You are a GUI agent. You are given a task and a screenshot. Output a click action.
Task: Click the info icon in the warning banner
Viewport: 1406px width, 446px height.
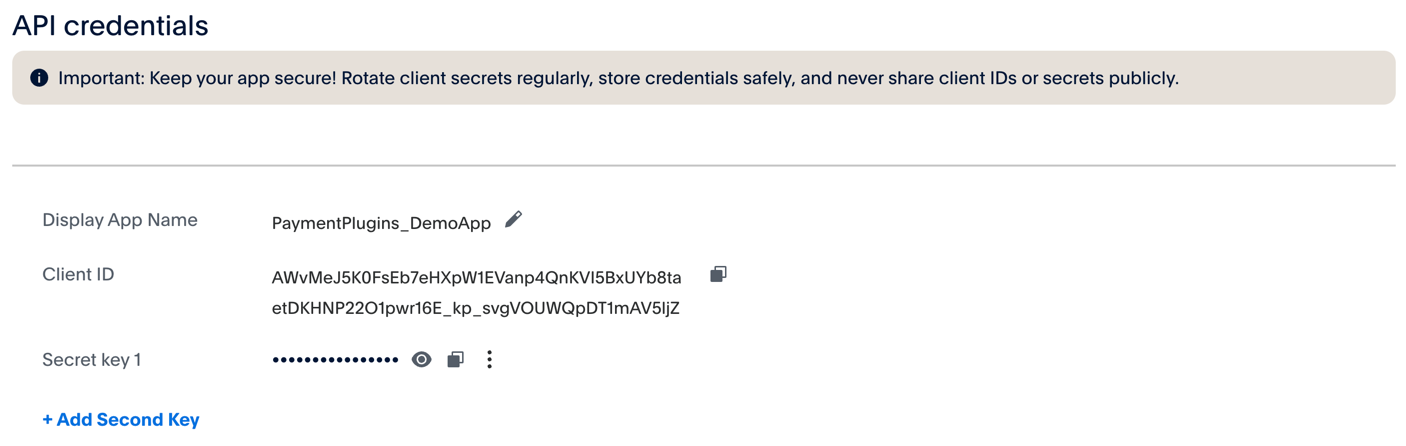39,78
